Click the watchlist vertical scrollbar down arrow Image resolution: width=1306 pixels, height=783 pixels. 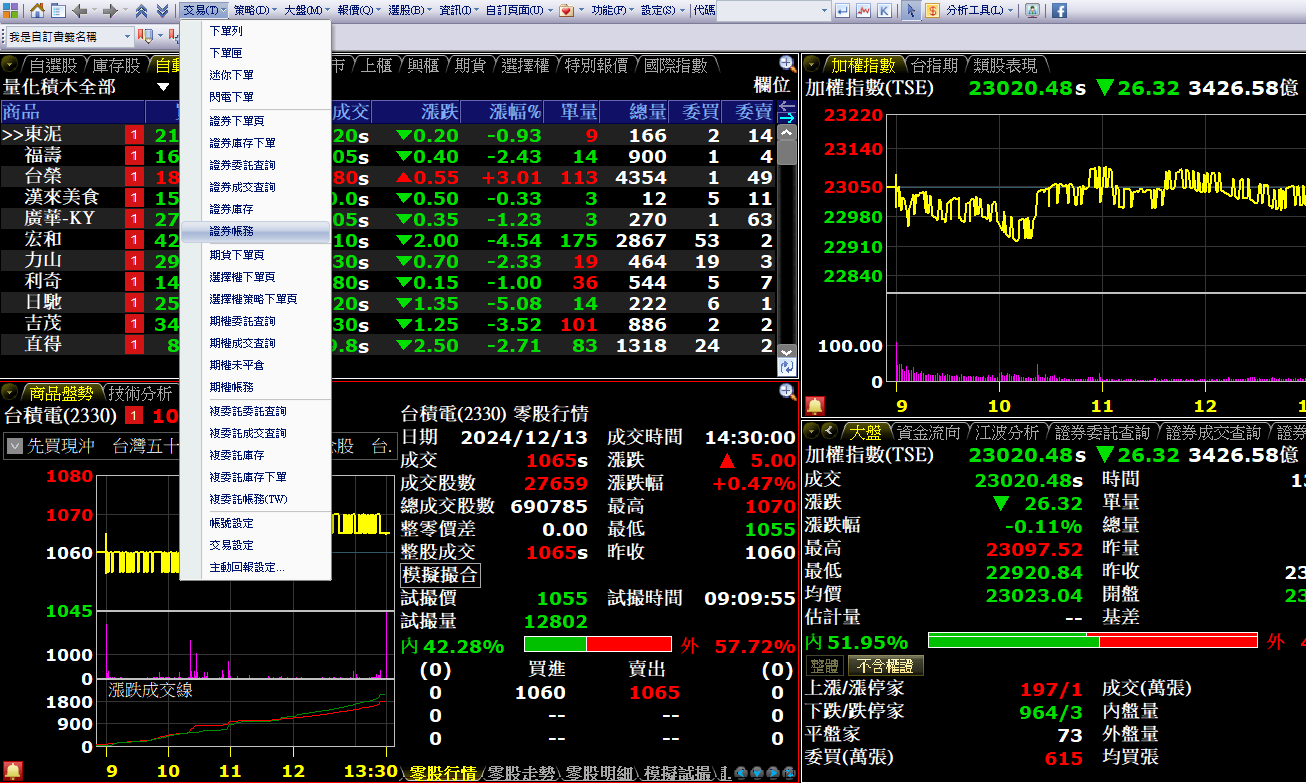(786, 352)
